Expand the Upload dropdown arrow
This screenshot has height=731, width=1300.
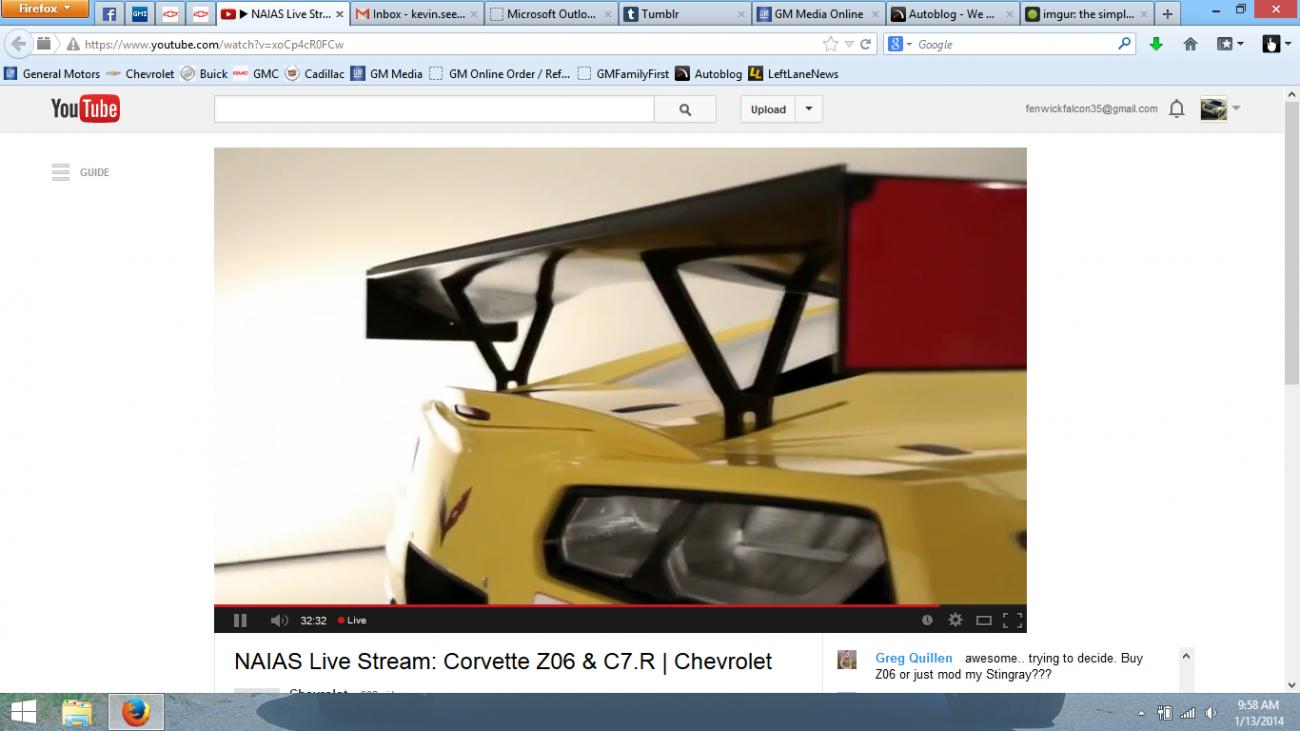(x=808, y=109)
